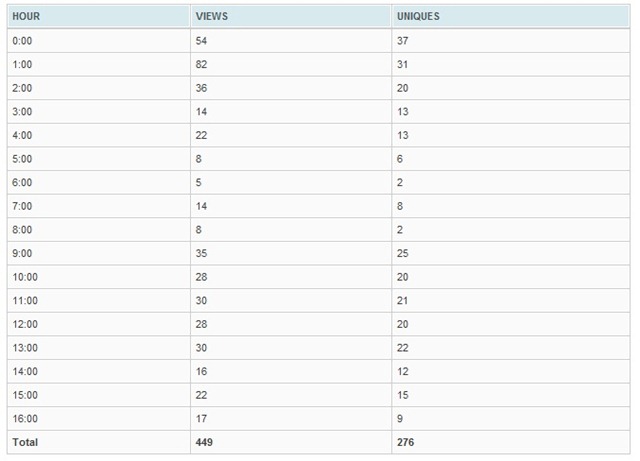Screen dimensions: 640x461
Task: Select the total uniques value 276
Action: click(405, 442)
